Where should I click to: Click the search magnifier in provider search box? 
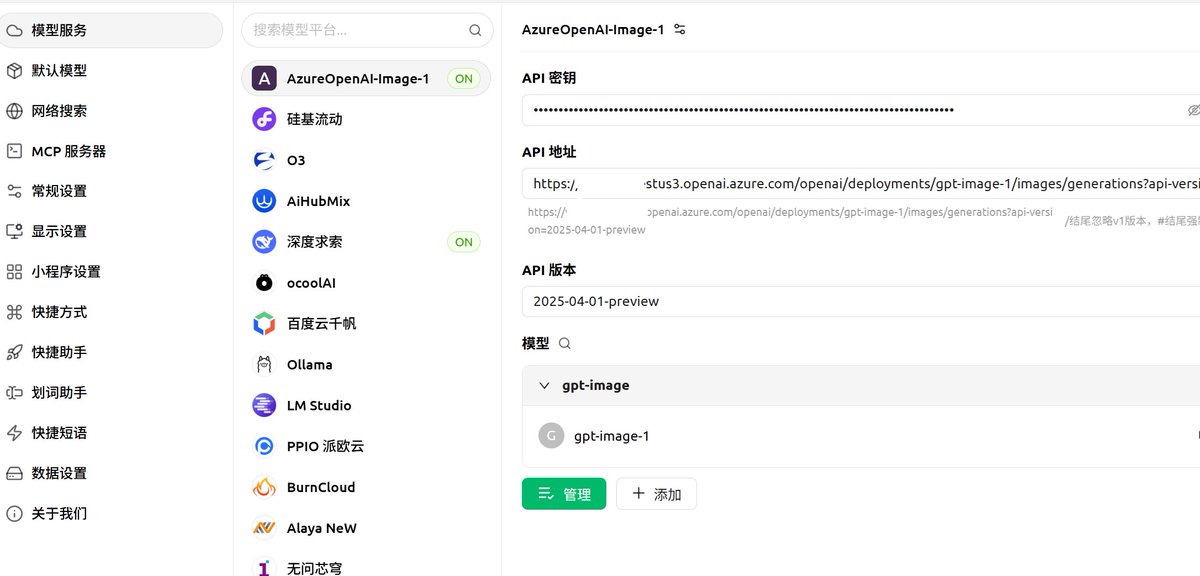[x=475, y=30]
